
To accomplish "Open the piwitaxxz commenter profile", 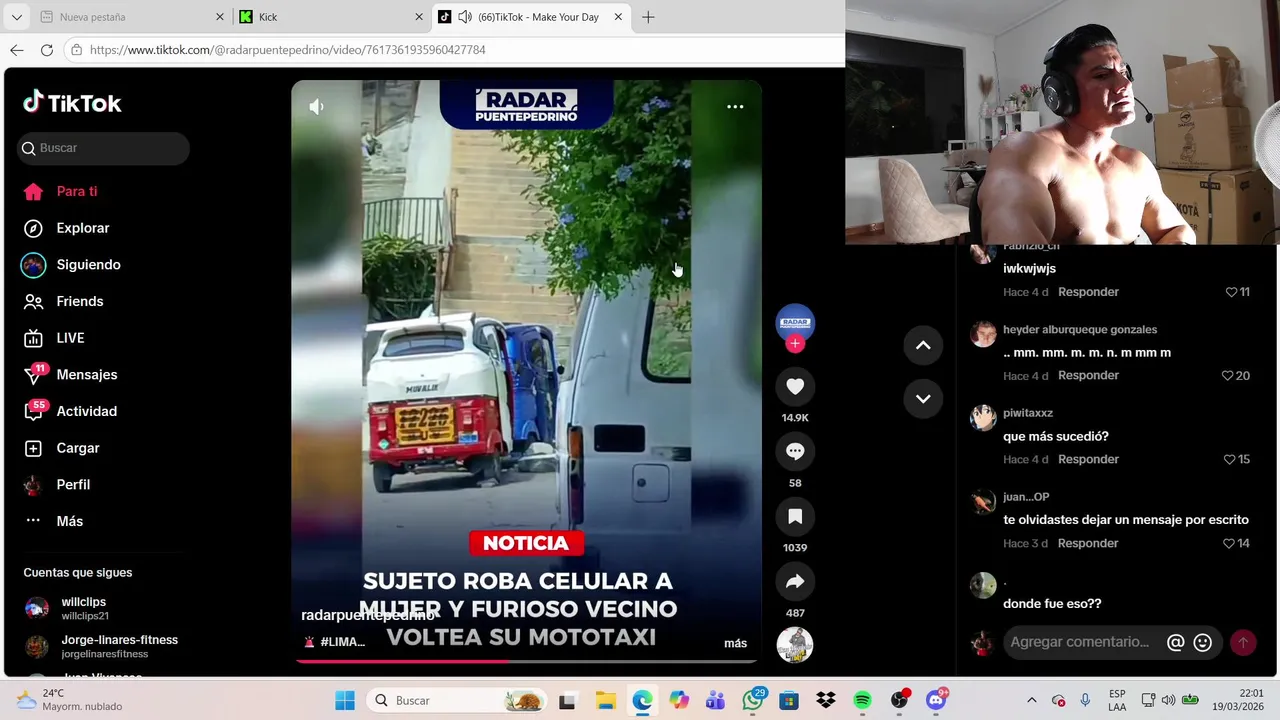I will [x=1028, y=413].
